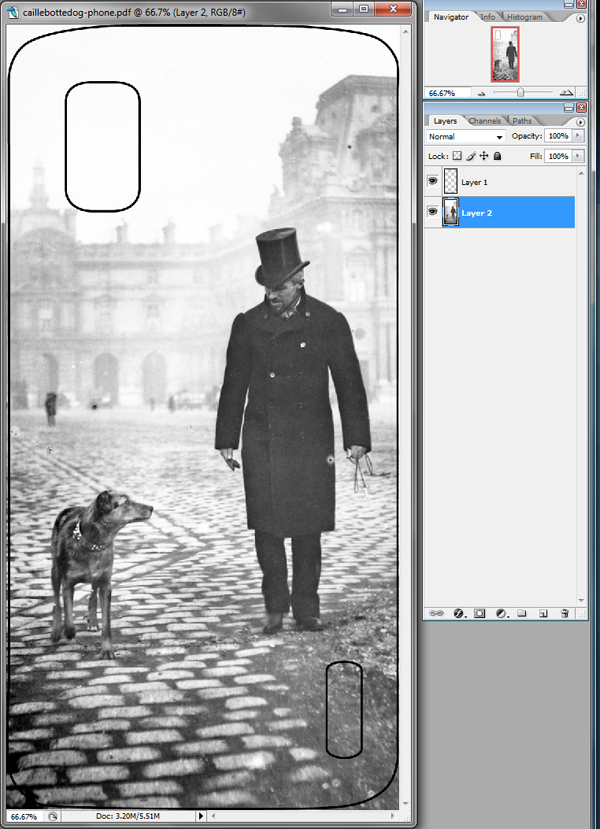Hide Layer 2 with its eye icon

tap(432, 212)
